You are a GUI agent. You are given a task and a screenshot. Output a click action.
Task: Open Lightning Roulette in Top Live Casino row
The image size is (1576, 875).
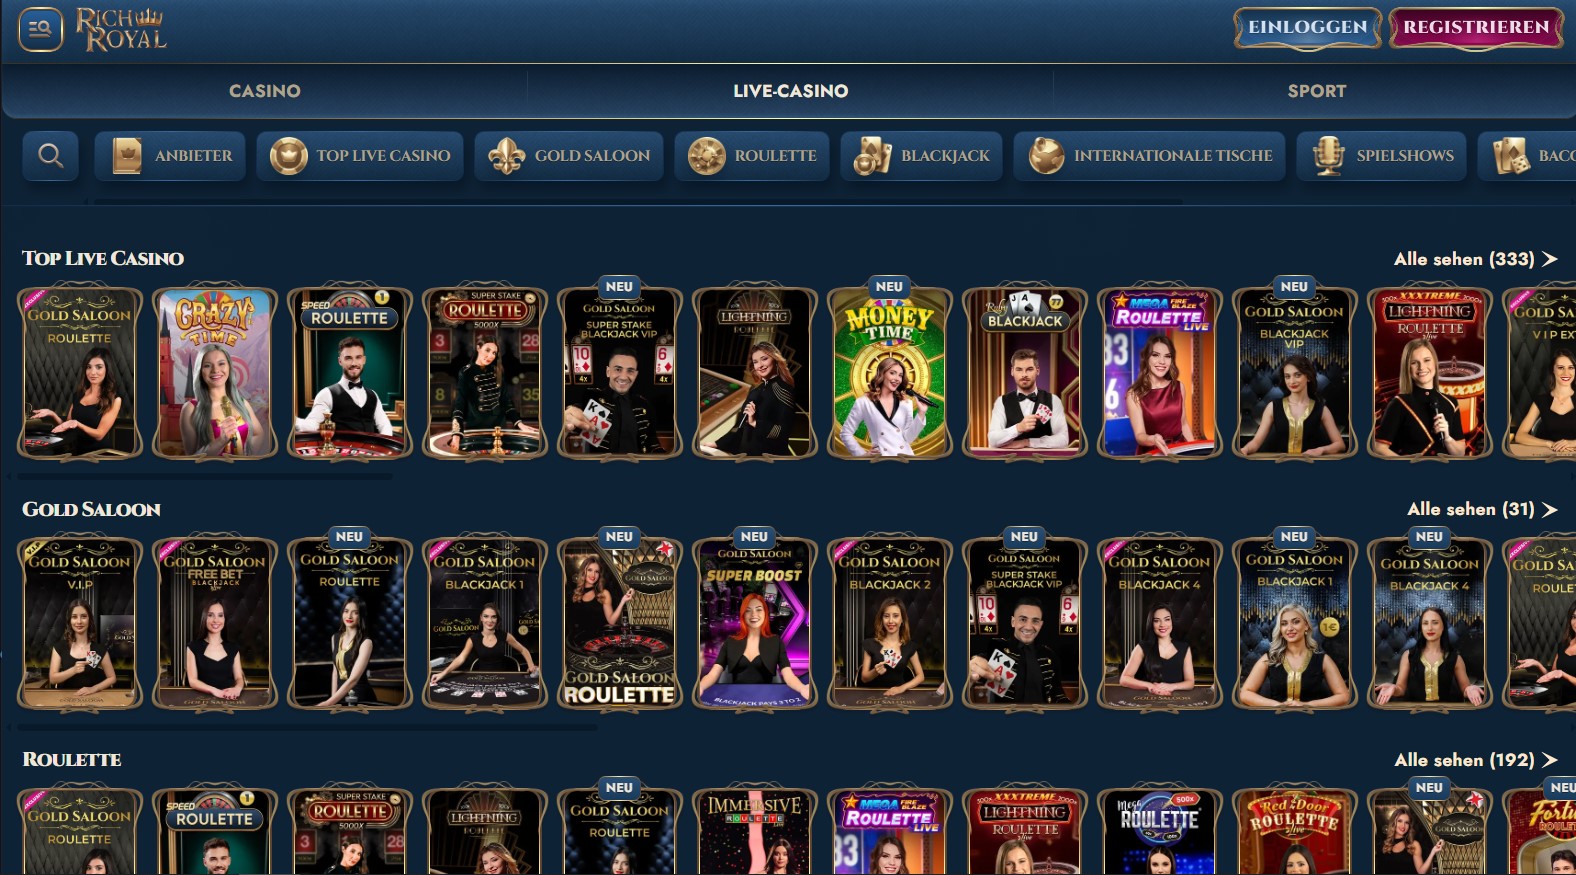coord(755,372)
